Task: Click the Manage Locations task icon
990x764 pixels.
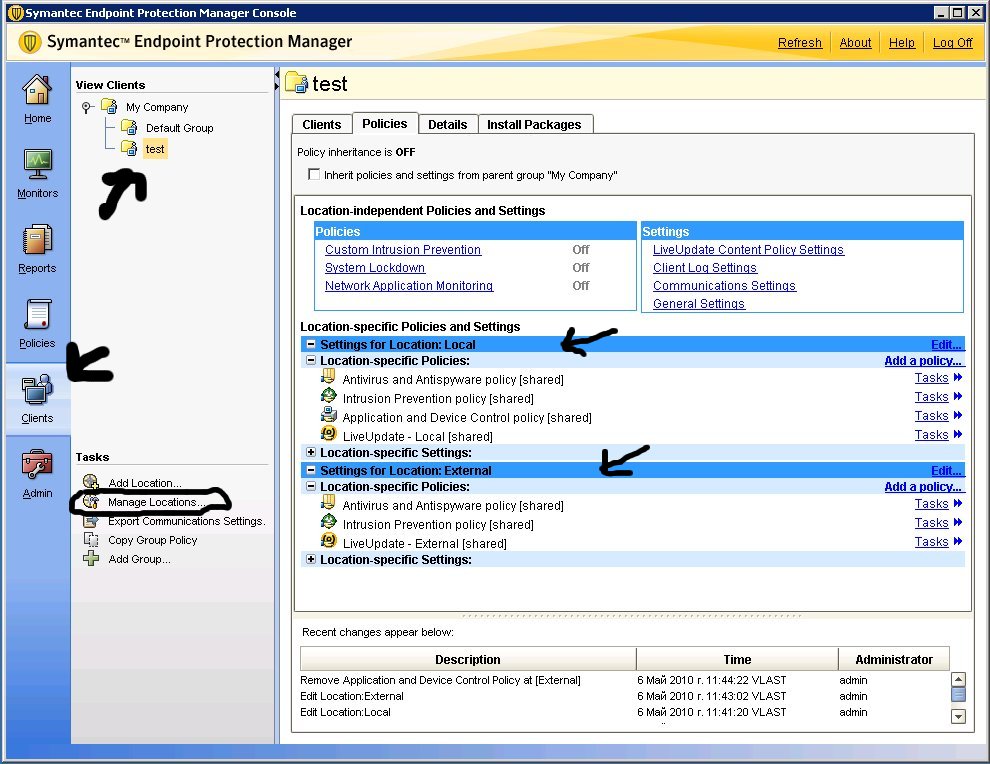Action: click(91, 501)
